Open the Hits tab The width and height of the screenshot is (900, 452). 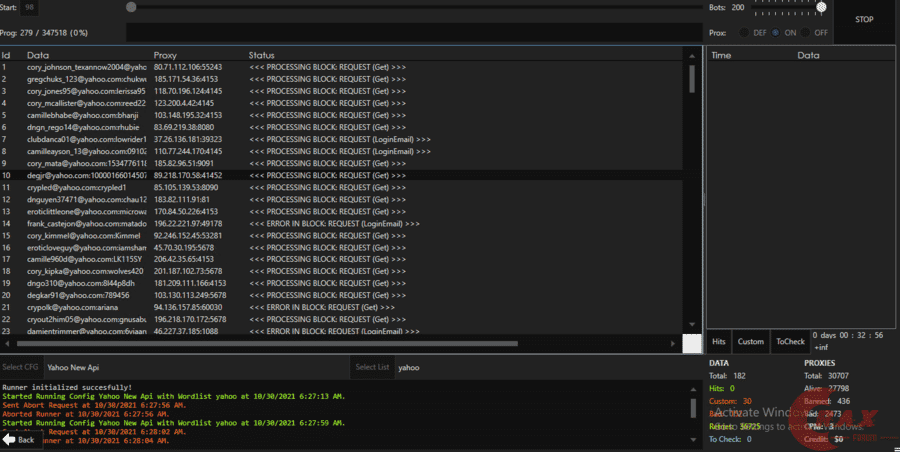click(719, 342)
